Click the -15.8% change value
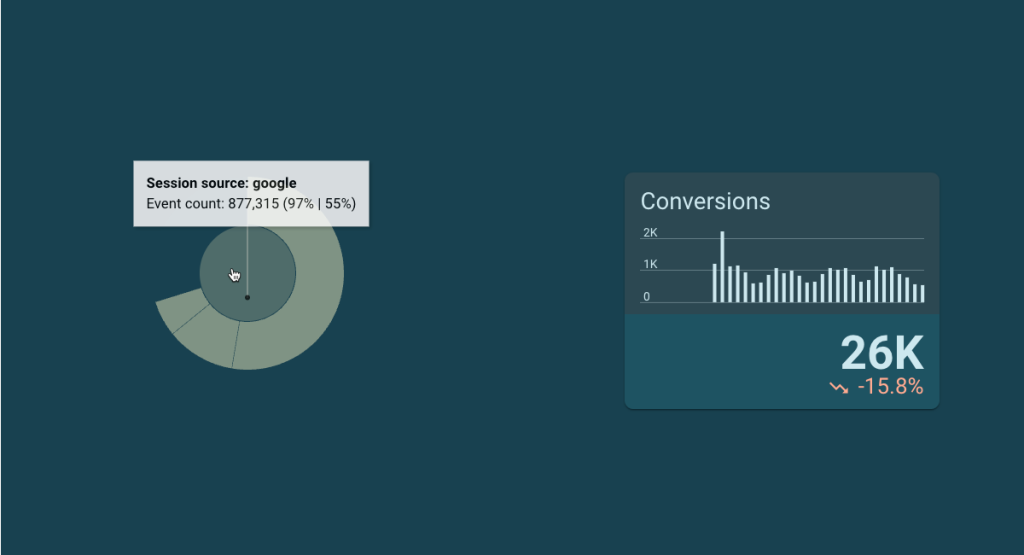Viewport: 1024px width, 555px height. point(890,387)
